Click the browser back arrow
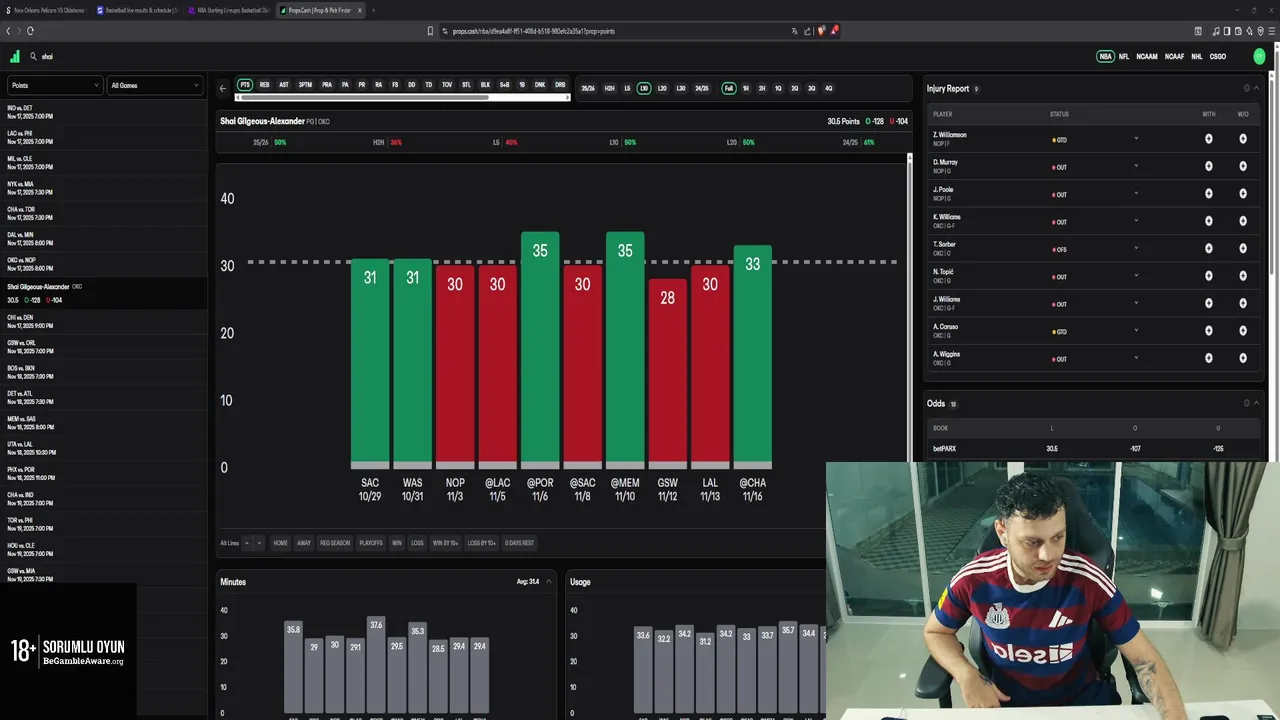Screen dimensions: 1280x720 click(x=8, y=31)
